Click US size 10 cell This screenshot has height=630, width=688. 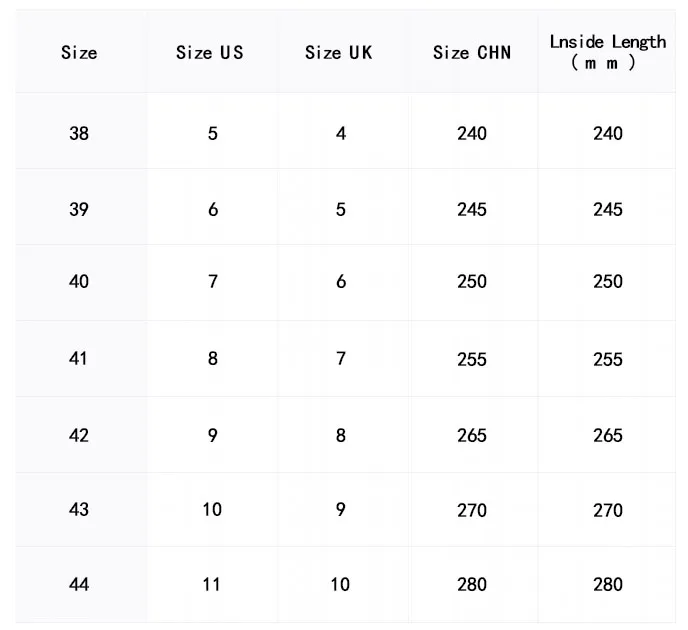[212, 509]
